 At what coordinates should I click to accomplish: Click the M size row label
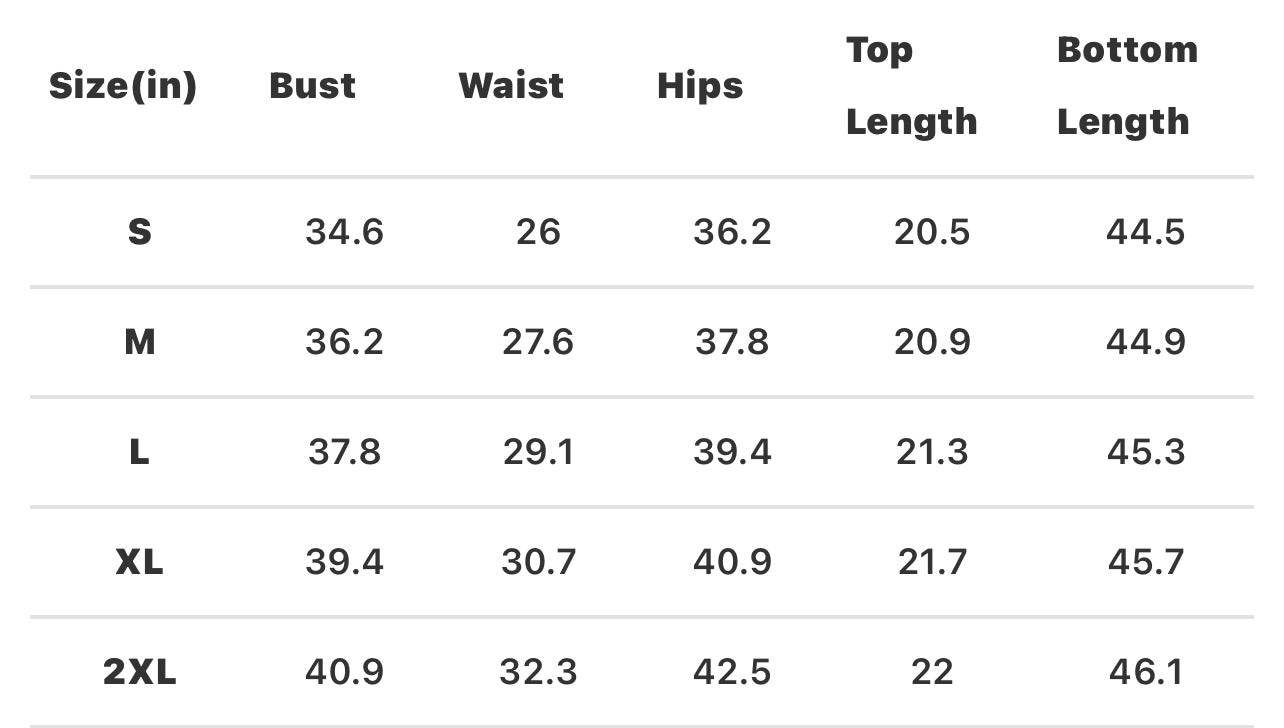140,342
